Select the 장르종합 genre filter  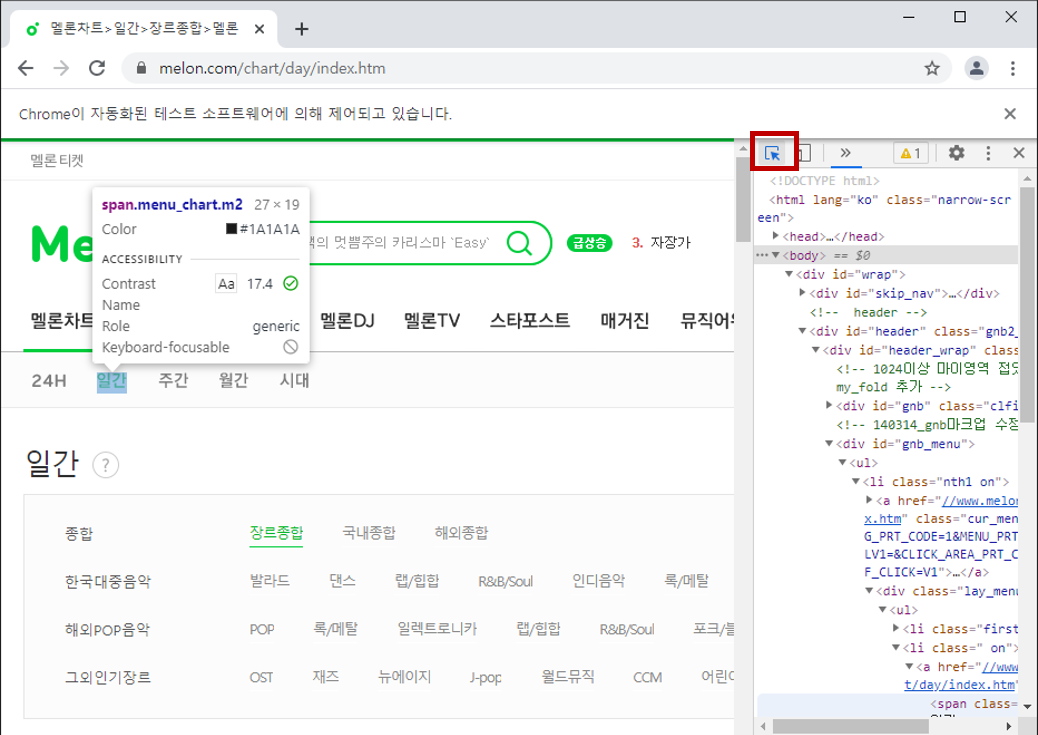(276, 533)
